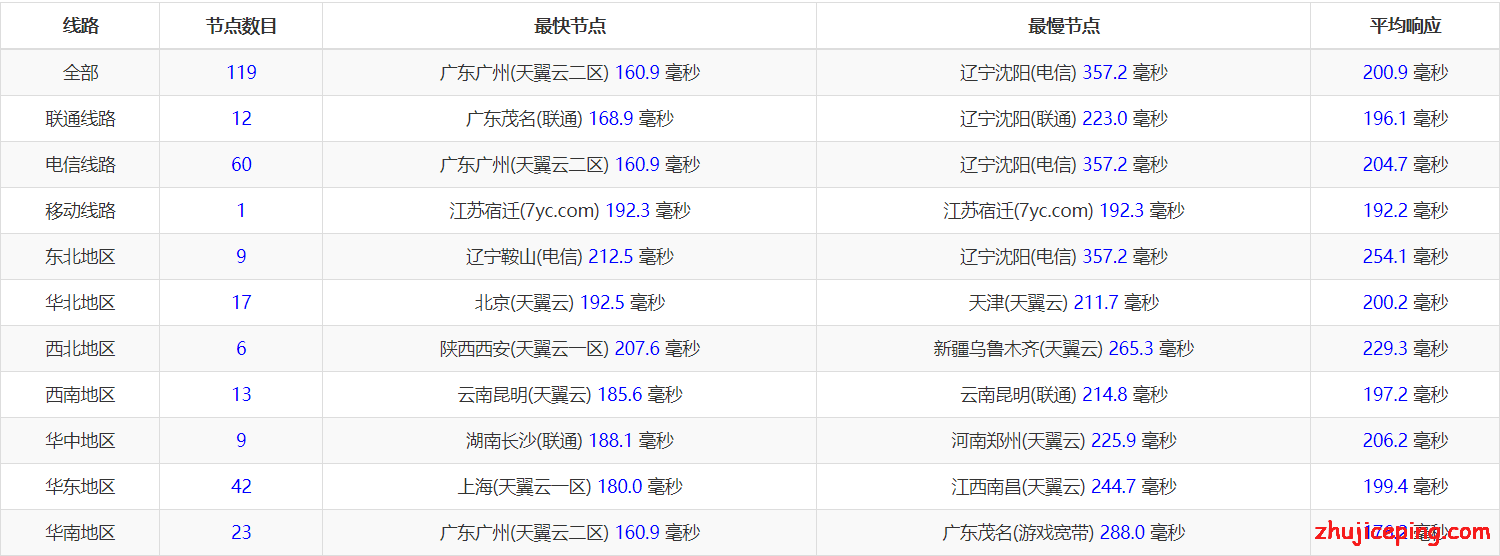The width and height of the screenshot is (1500, 556).
Task: Click 全部 row fastest node 广东广州(天翼云二区) 160.9
Action: (570, 72)
